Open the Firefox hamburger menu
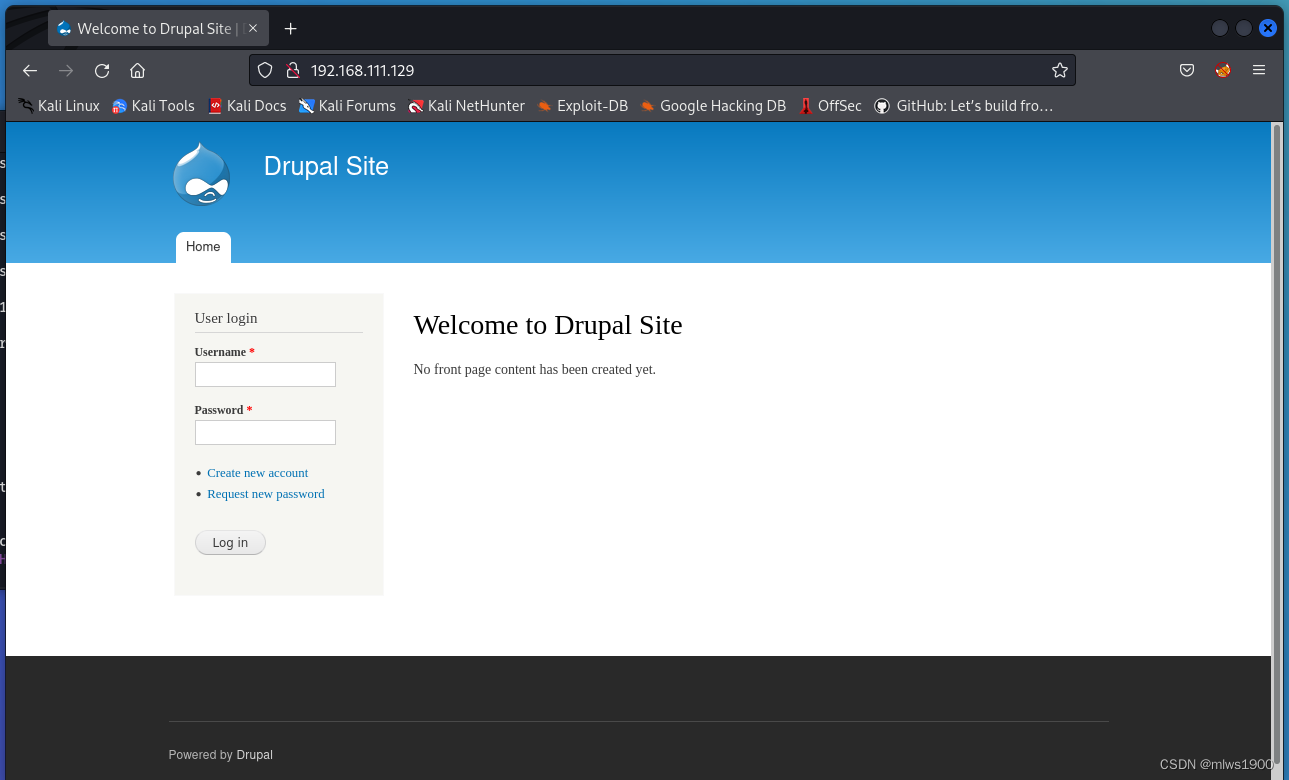Viewport: 1289px width, 780px height. click(1259, 70)
